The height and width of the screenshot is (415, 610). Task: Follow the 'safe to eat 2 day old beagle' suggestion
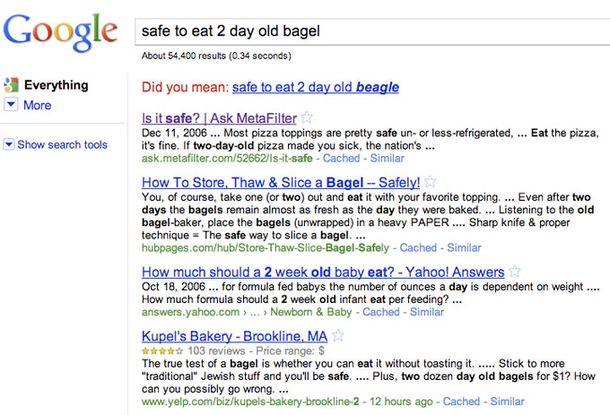coord(316,87)
